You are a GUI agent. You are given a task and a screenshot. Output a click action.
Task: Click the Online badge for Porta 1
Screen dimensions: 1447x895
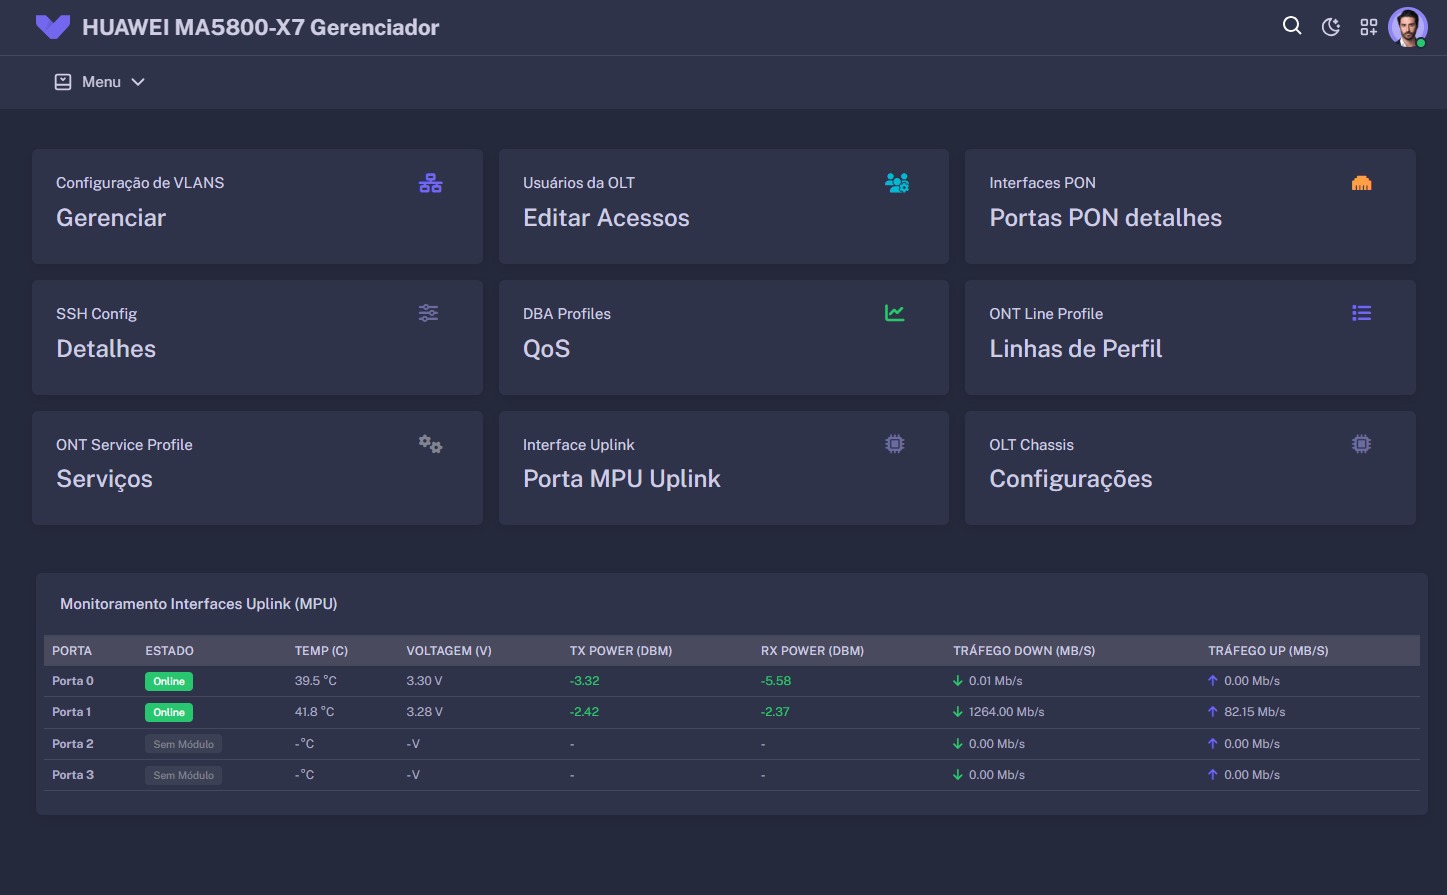pyautogui.click(x=169, y=712)
